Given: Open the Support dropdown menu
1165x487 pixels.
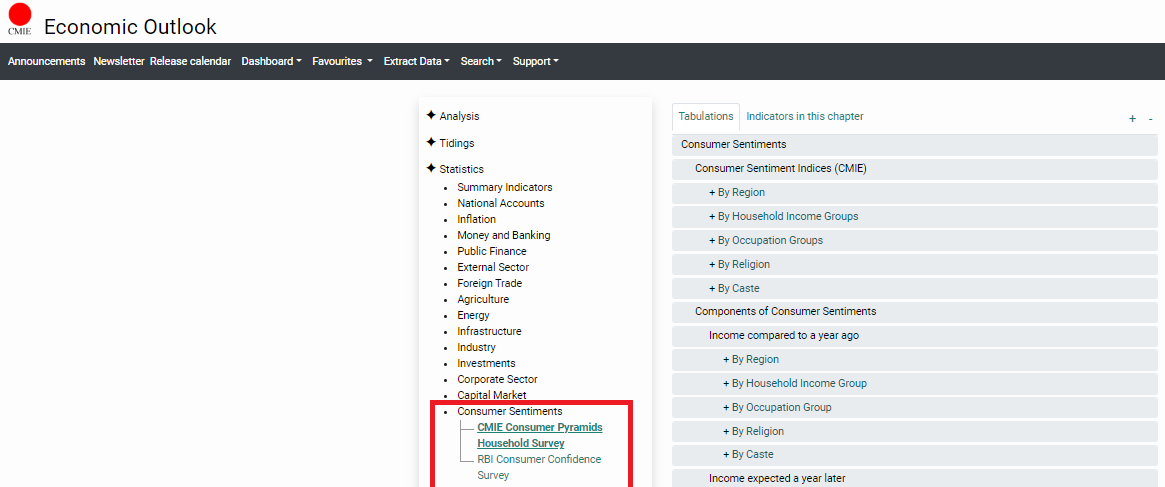Looking at the screenshot, I should pos(535,61).
